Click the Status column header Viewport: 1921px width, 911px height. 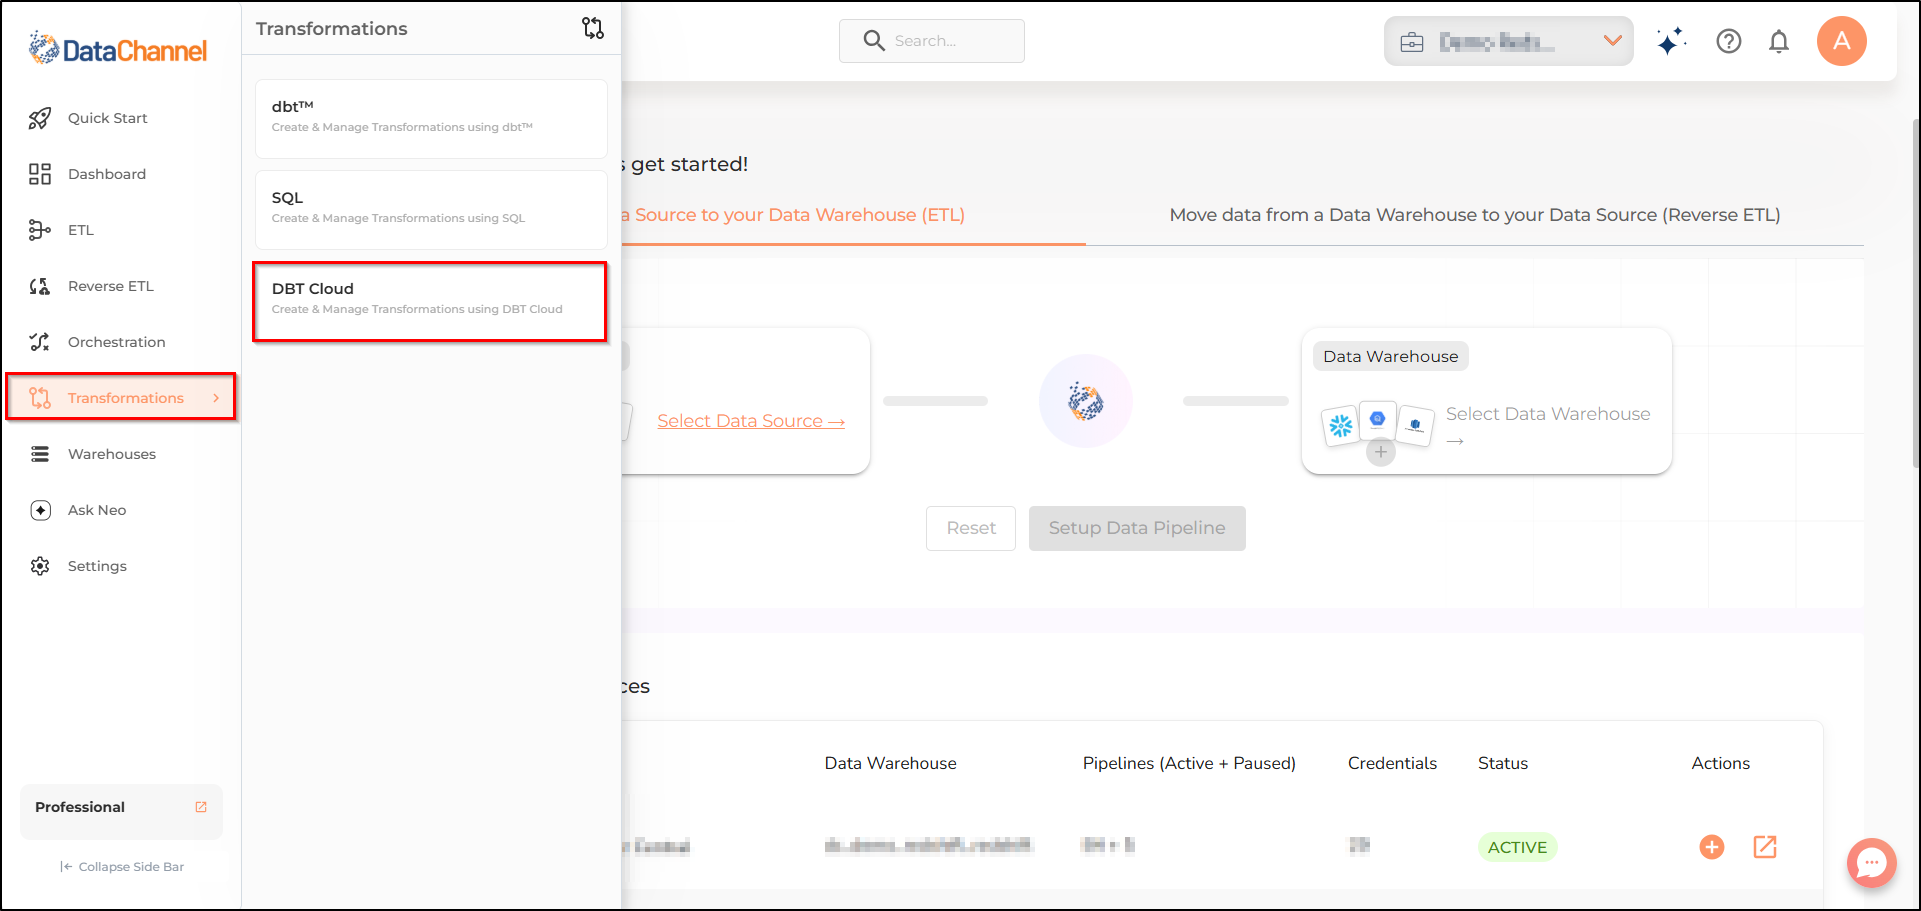[x=1503, y=763]
